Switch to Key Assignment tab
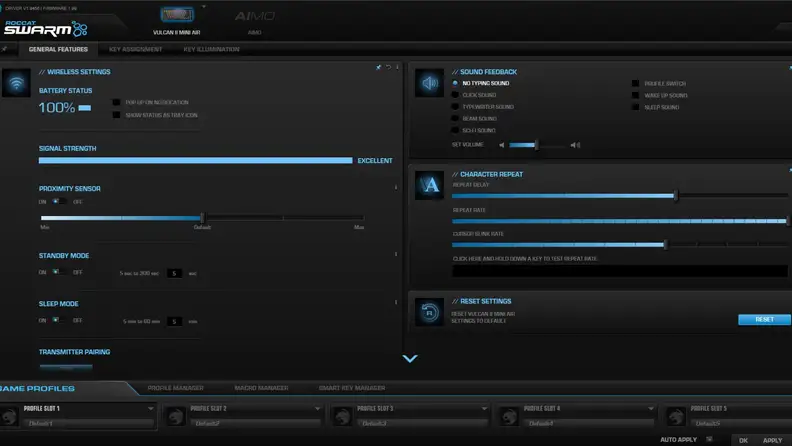The width and height of the screenshot is (792, 446). pos(135,49)
